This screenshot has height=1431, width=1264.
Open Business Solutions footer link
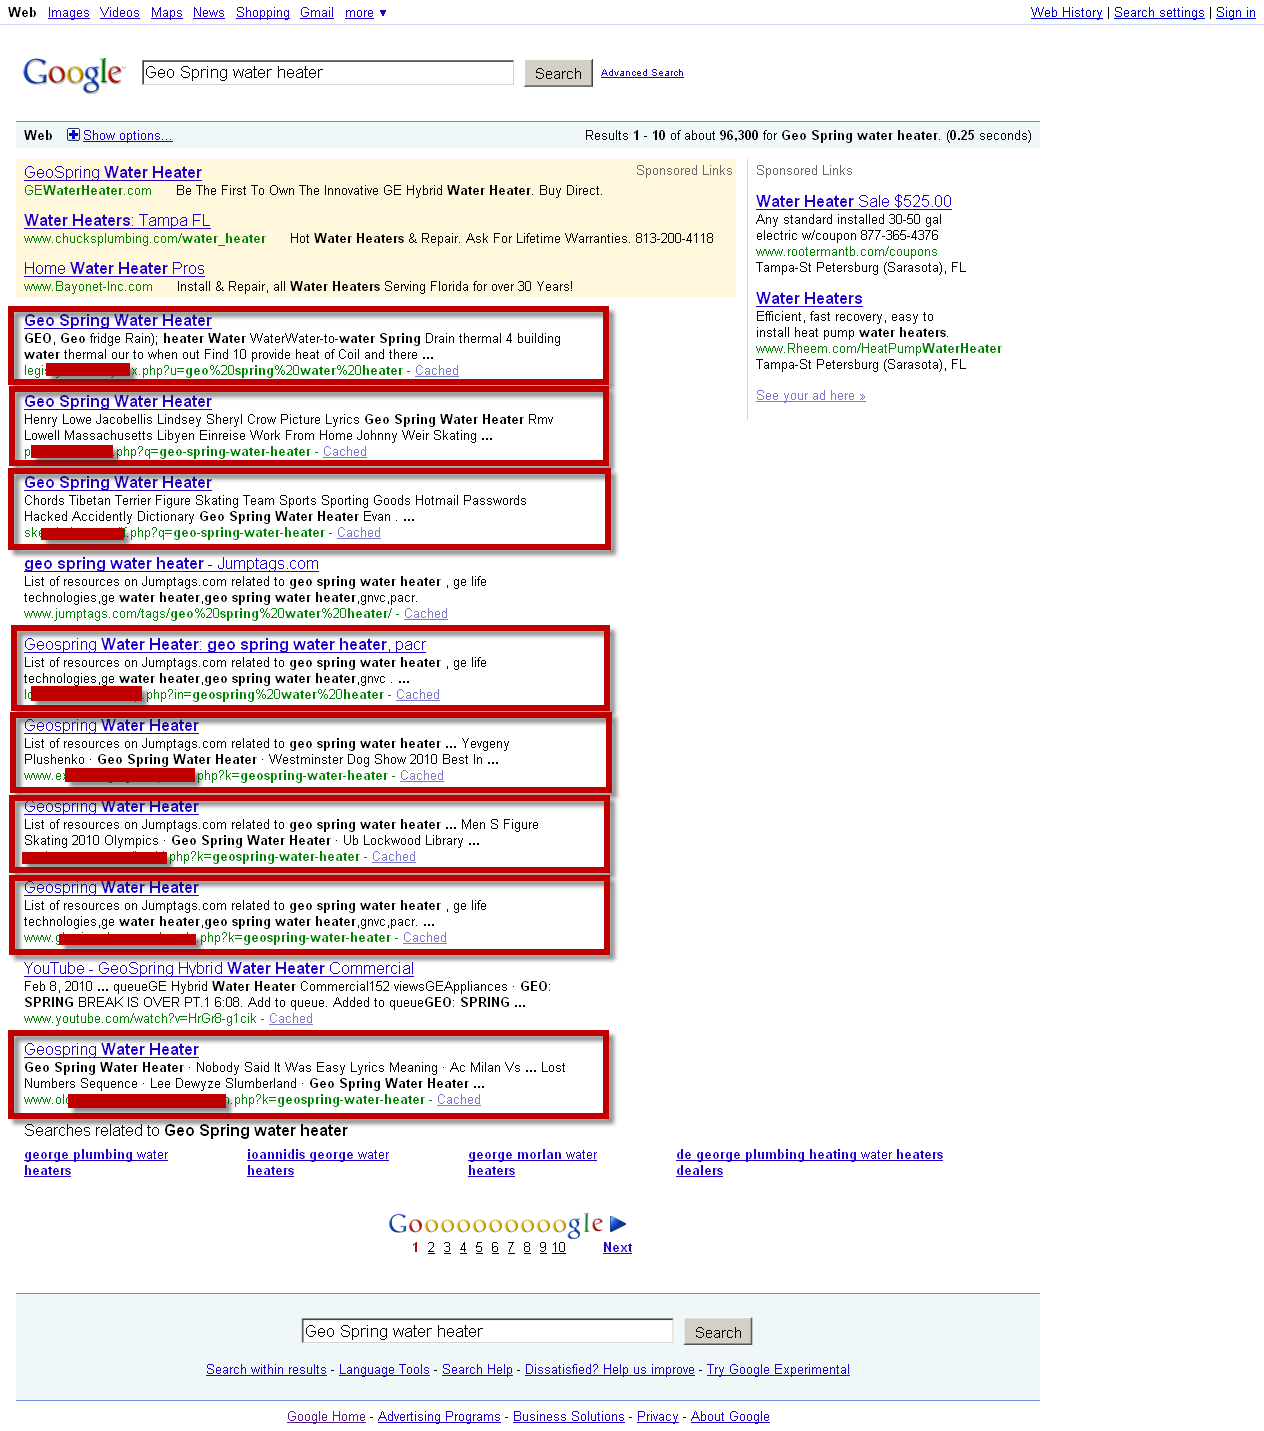pyautogui.click(x=569, y=1417)
